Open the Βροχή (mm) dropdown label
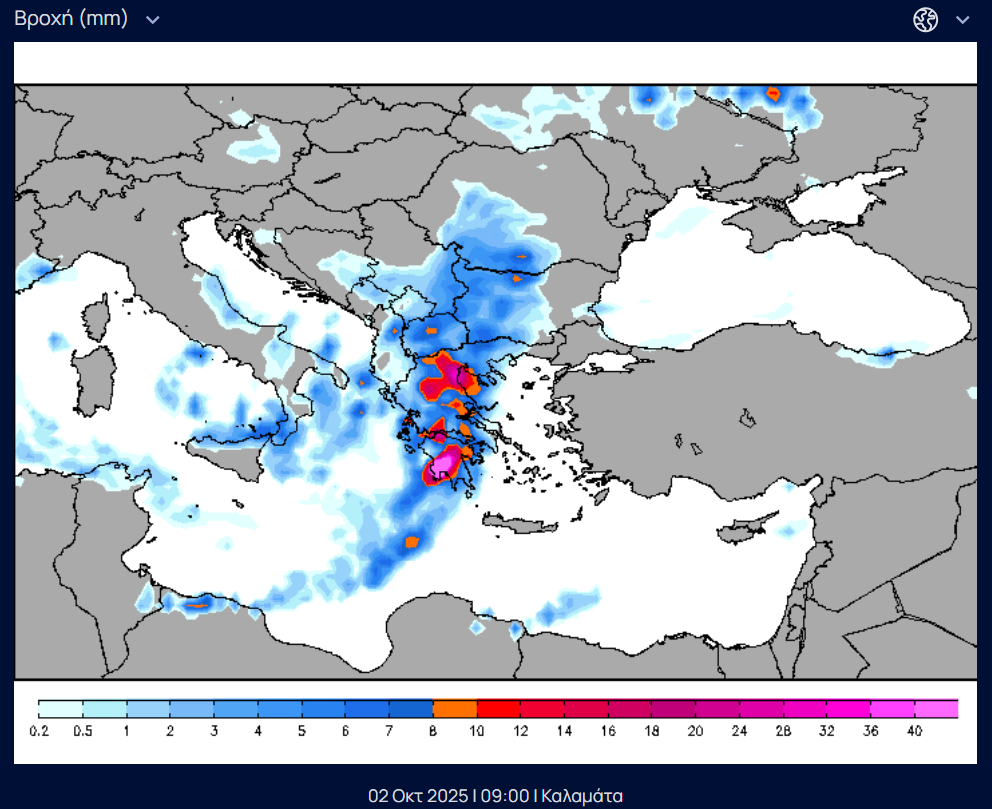This screenshot has width=992, height=809. (71, 19)
